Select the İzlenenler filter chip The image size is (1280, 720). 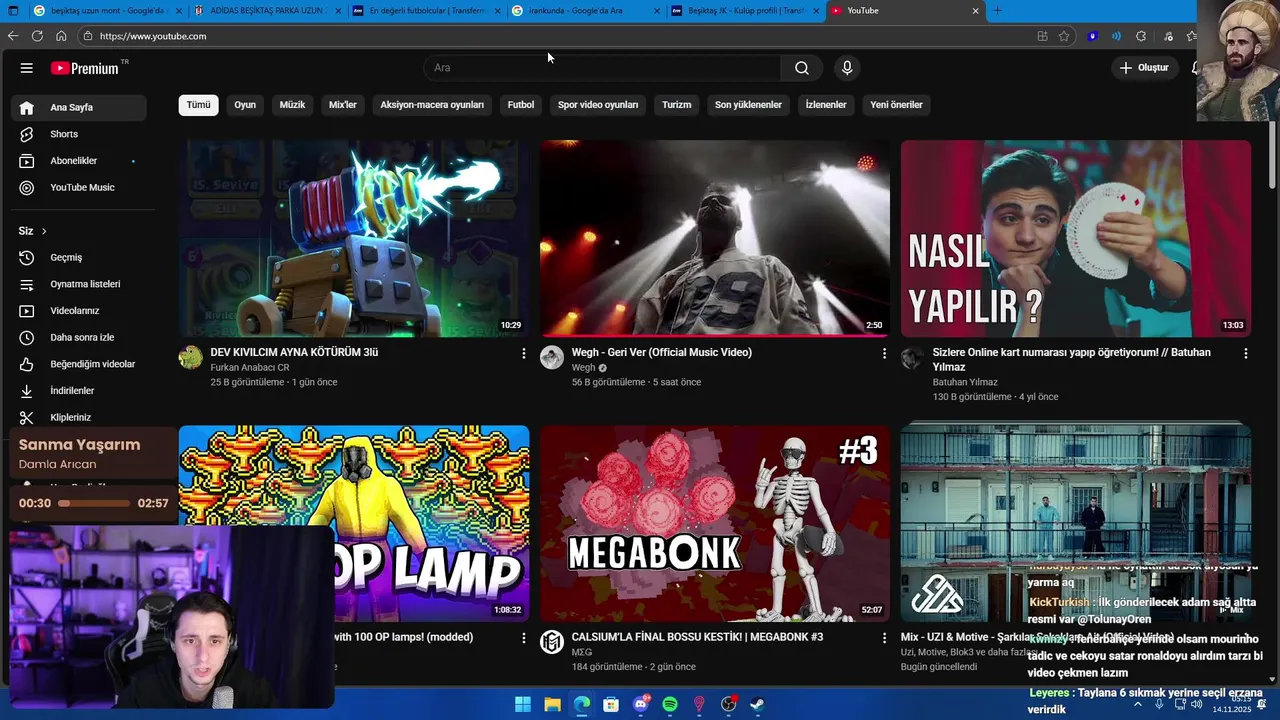(x=826, y=104)
